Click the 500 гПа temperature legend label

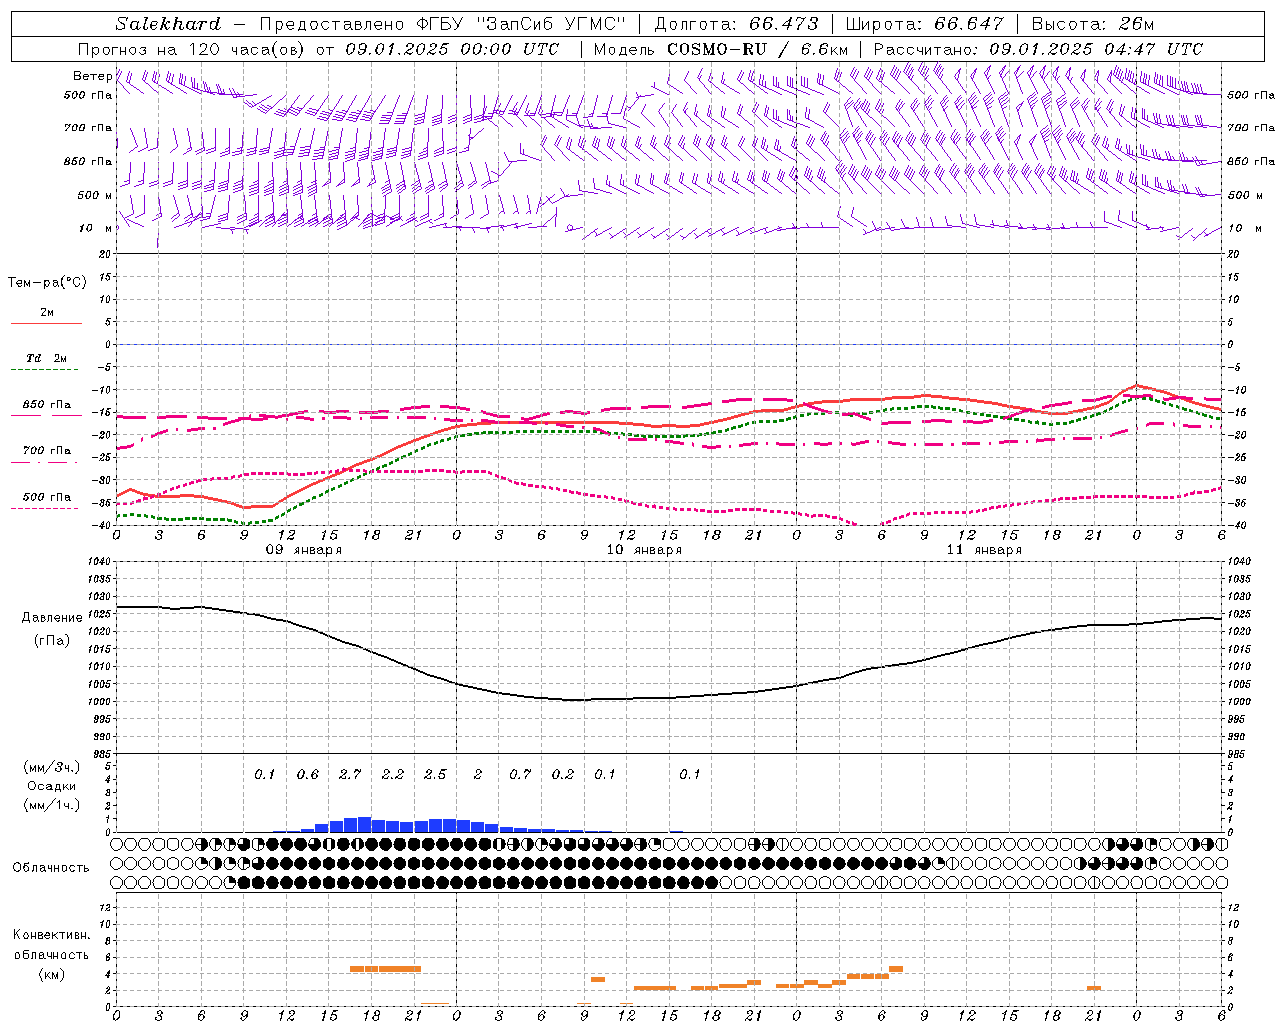pos(47,497)
